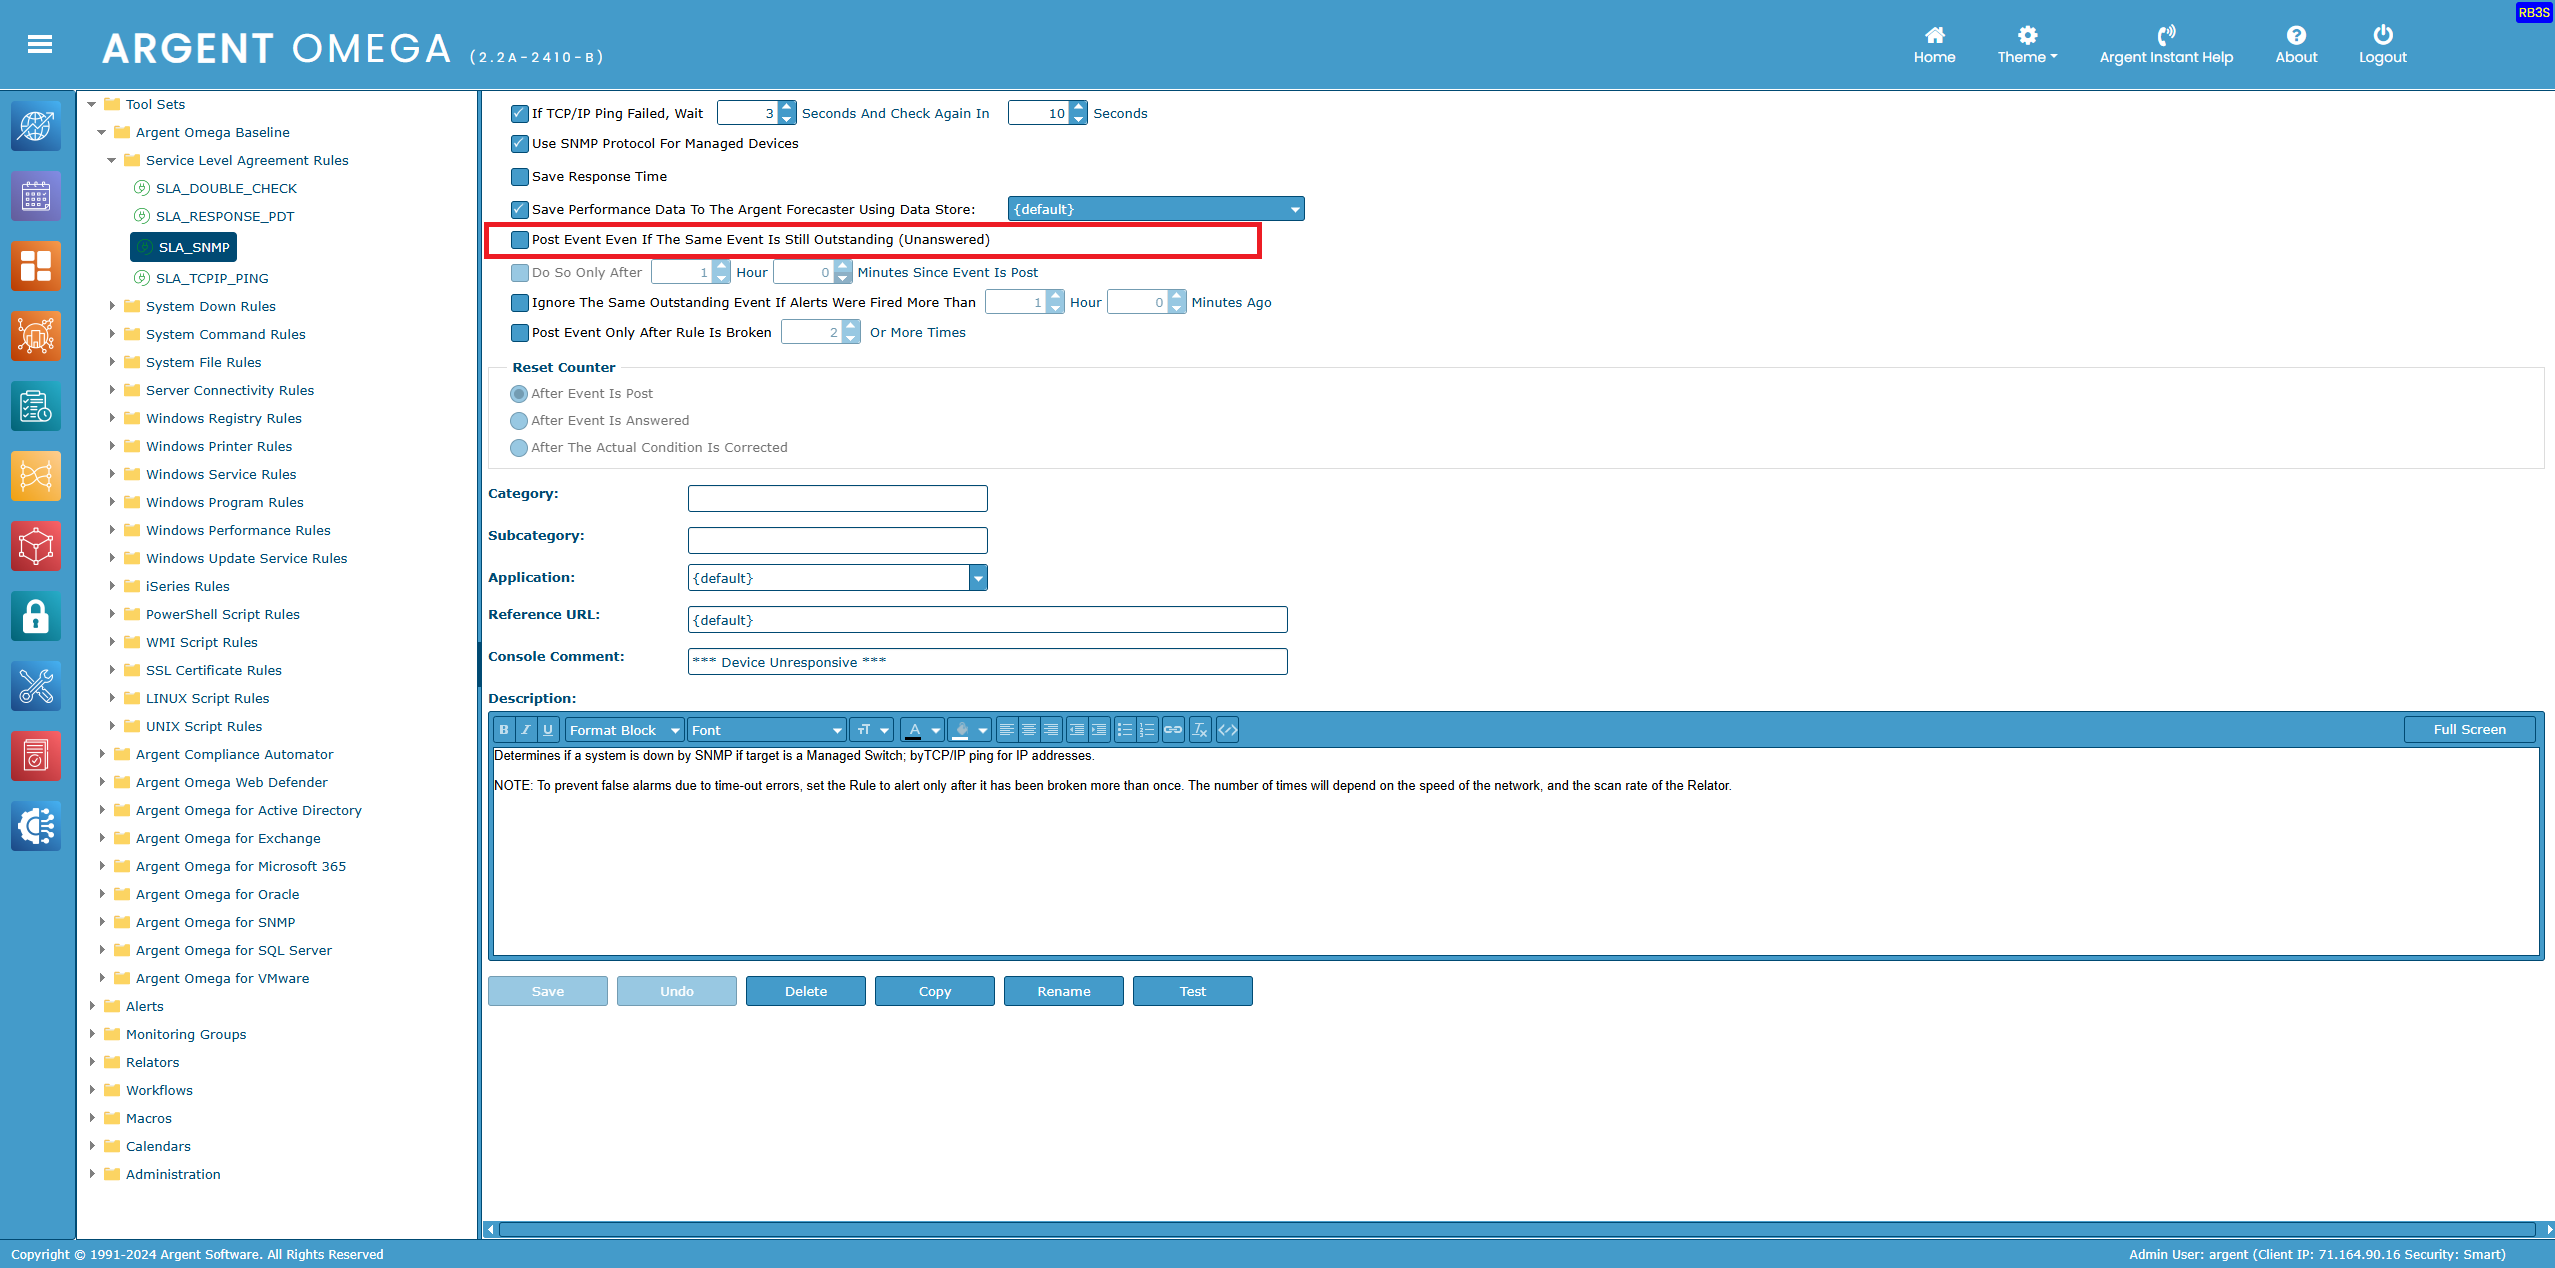Open the Theme menu
Screen dimensions: 2555x1268
tap(2027, 45)
